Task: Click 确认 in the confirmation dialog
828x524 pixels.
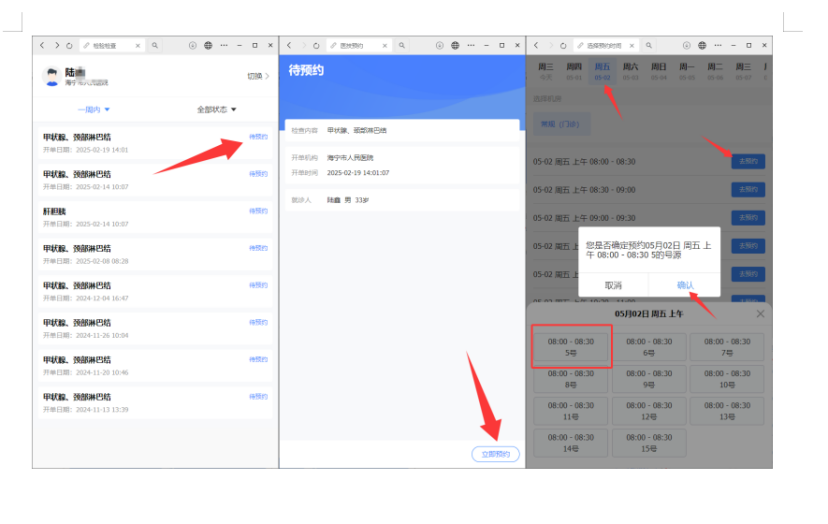Action: pyautogui.click(x=685, y=285)
